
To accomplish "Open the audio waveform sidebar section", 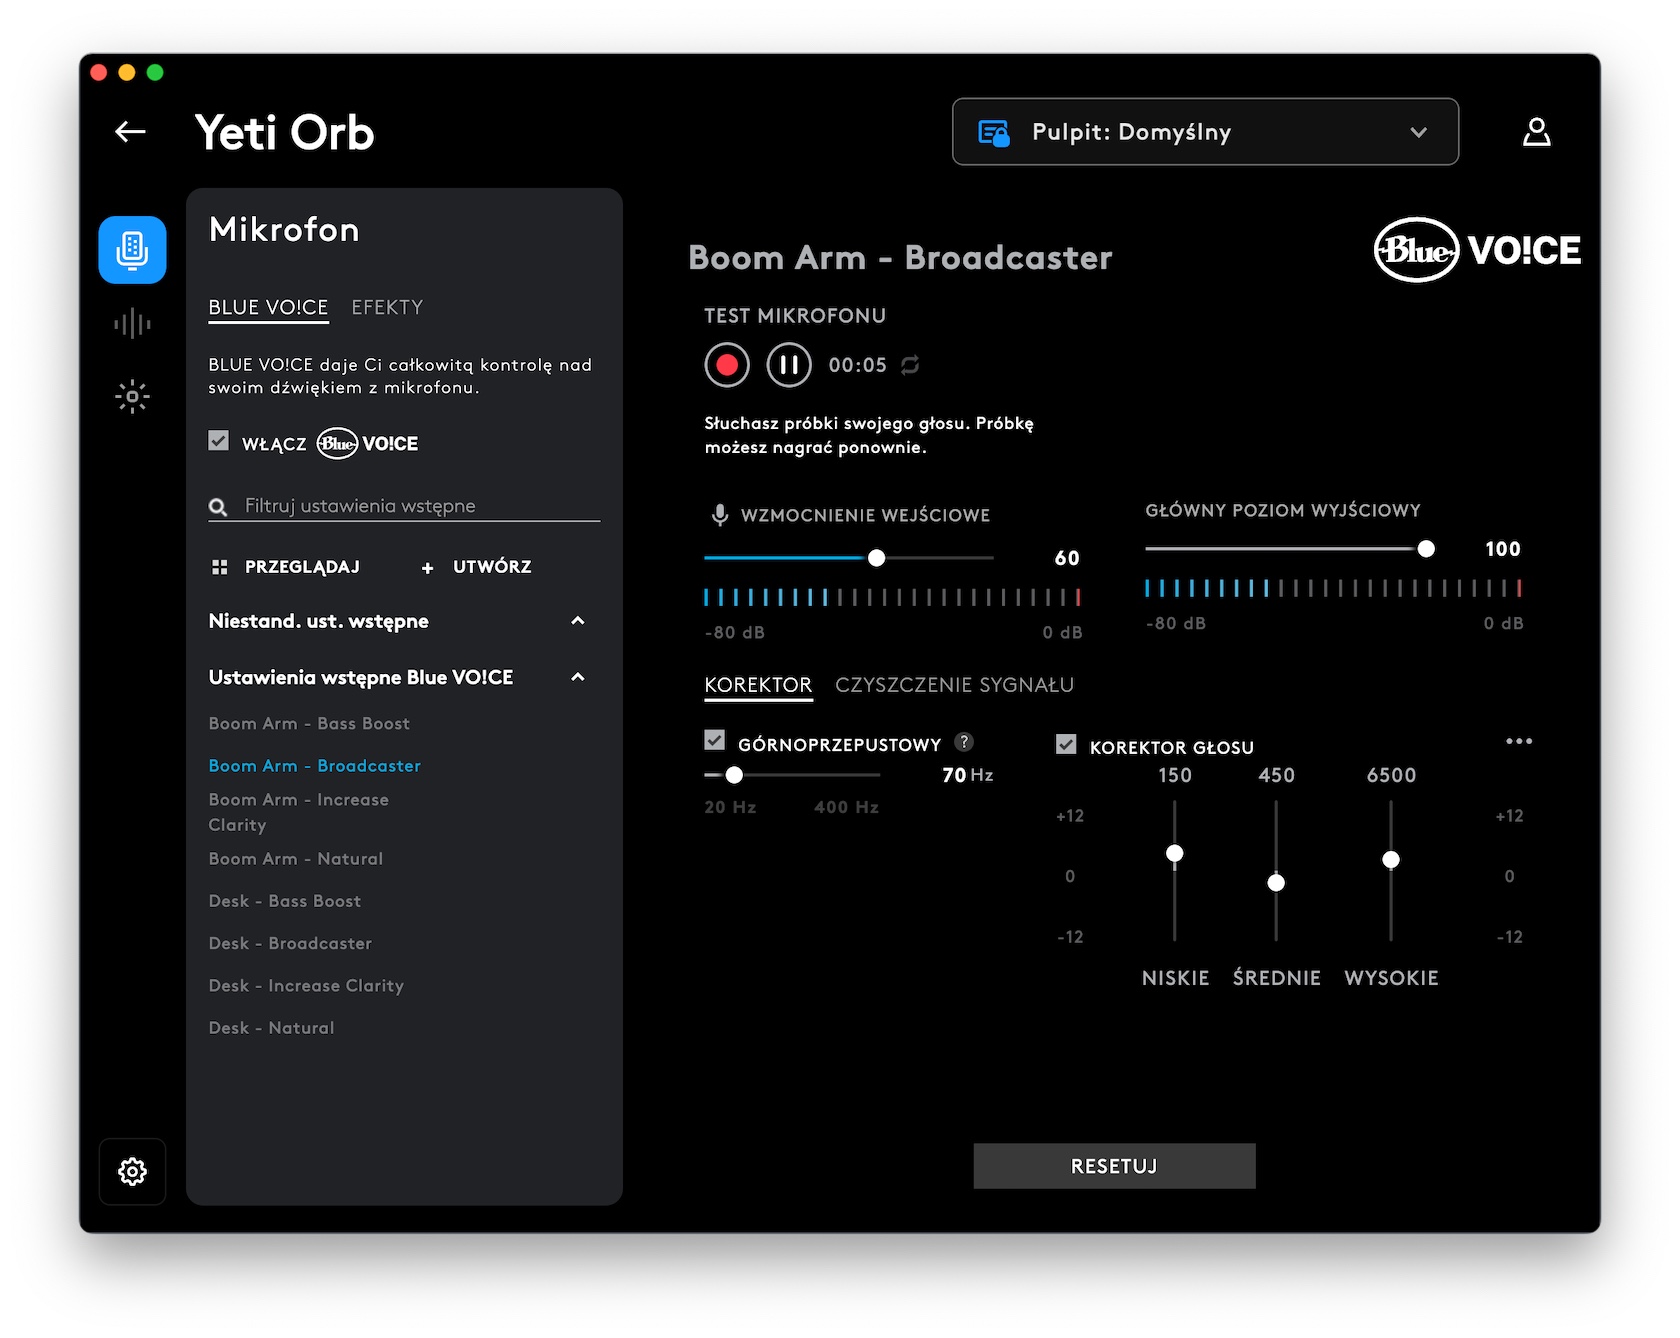I will [132, 324].
